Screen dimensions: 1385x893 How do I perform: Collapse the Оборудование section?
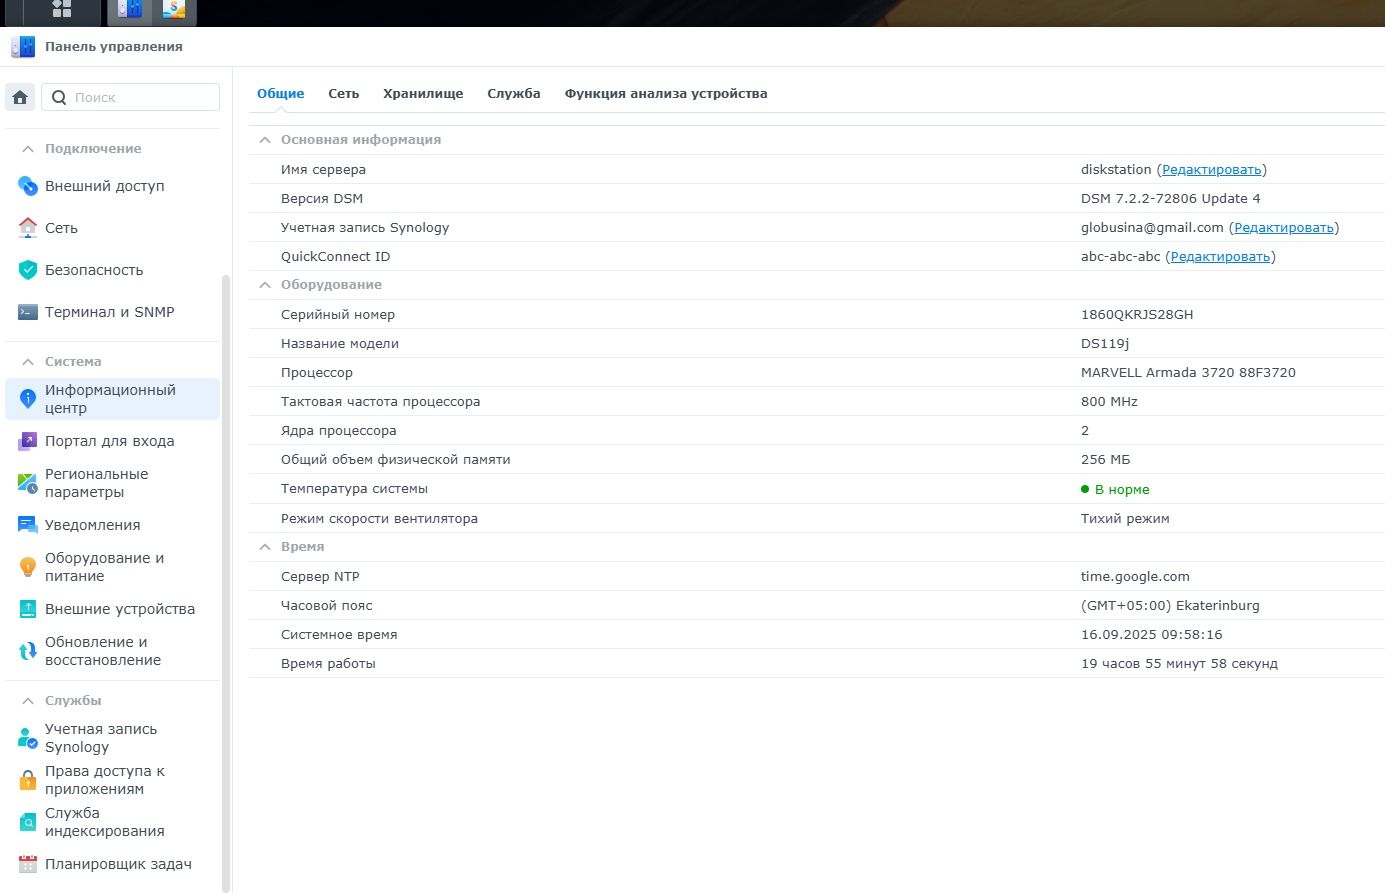(265, 285)
